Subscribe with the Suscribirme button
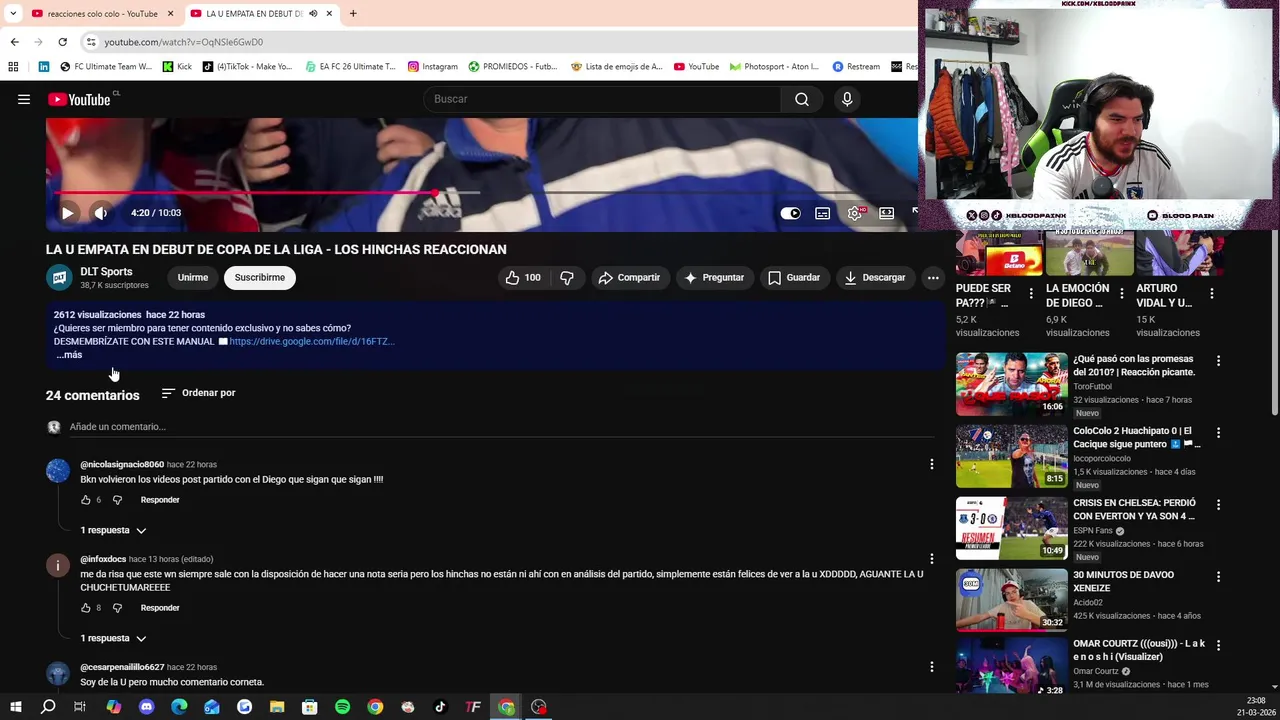The image size is (1280, 720). pos(260,278)
